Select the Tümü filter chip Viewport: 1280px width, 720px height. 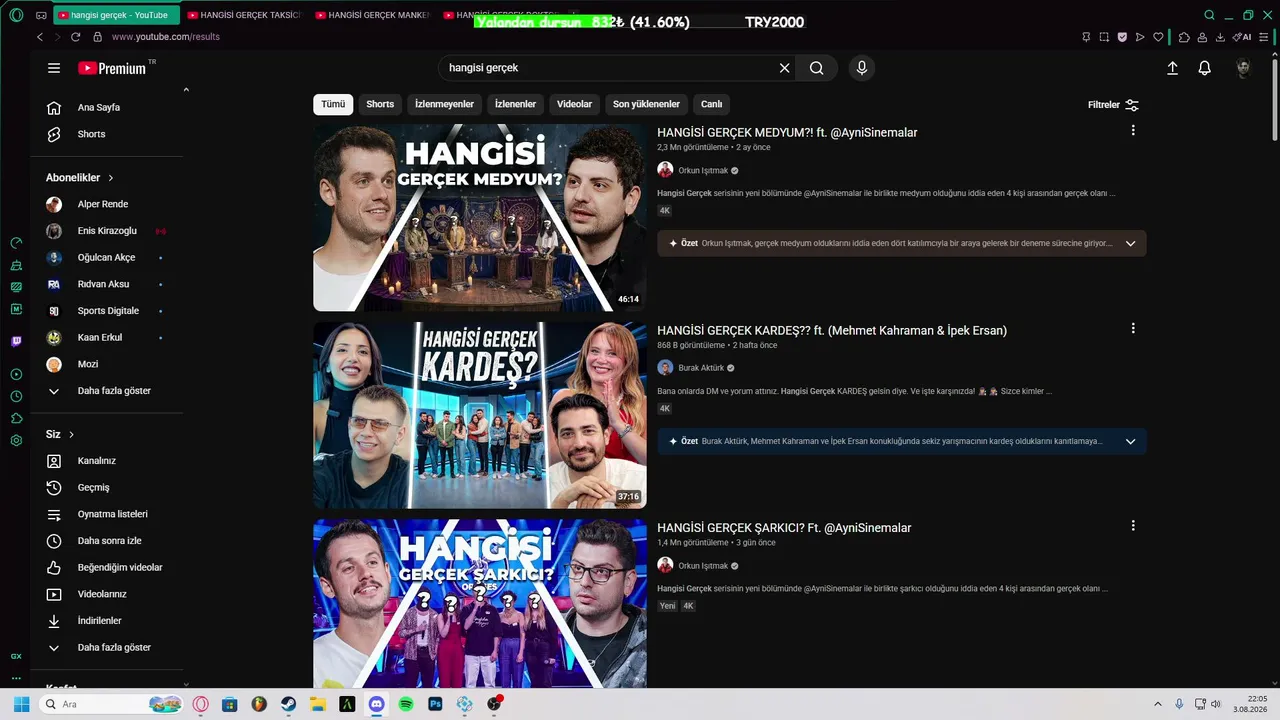[x=333, y=104]
